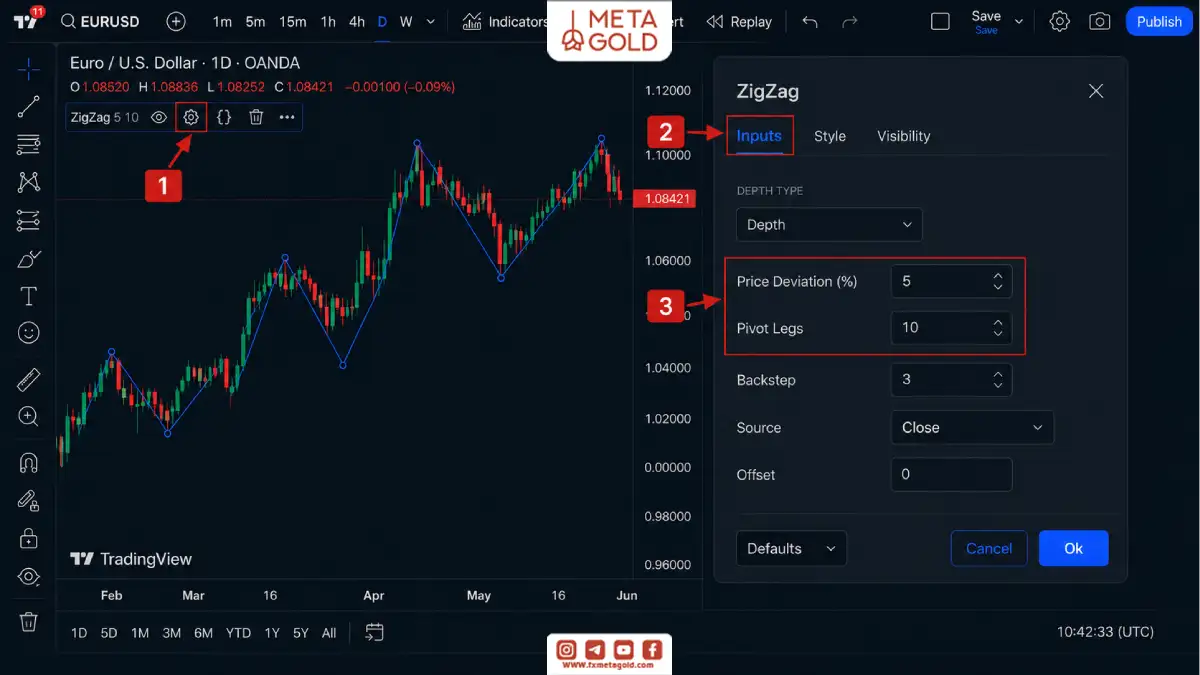Select the Text annotation tool
1200x675 pixels.
(x=29, y=296)
